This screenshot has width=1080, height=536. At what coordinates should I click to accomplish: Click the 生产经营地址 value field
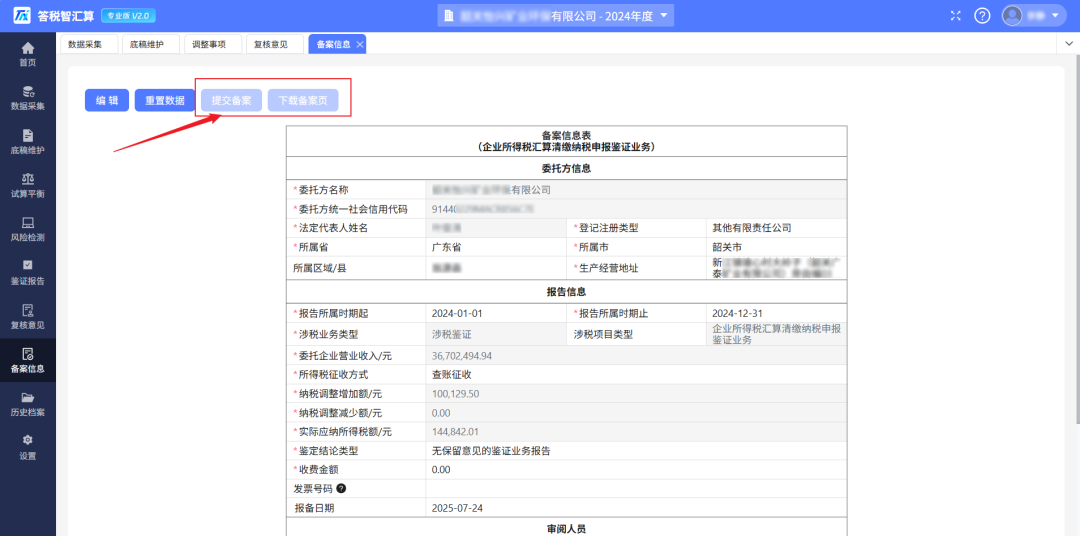coord(776,268)
